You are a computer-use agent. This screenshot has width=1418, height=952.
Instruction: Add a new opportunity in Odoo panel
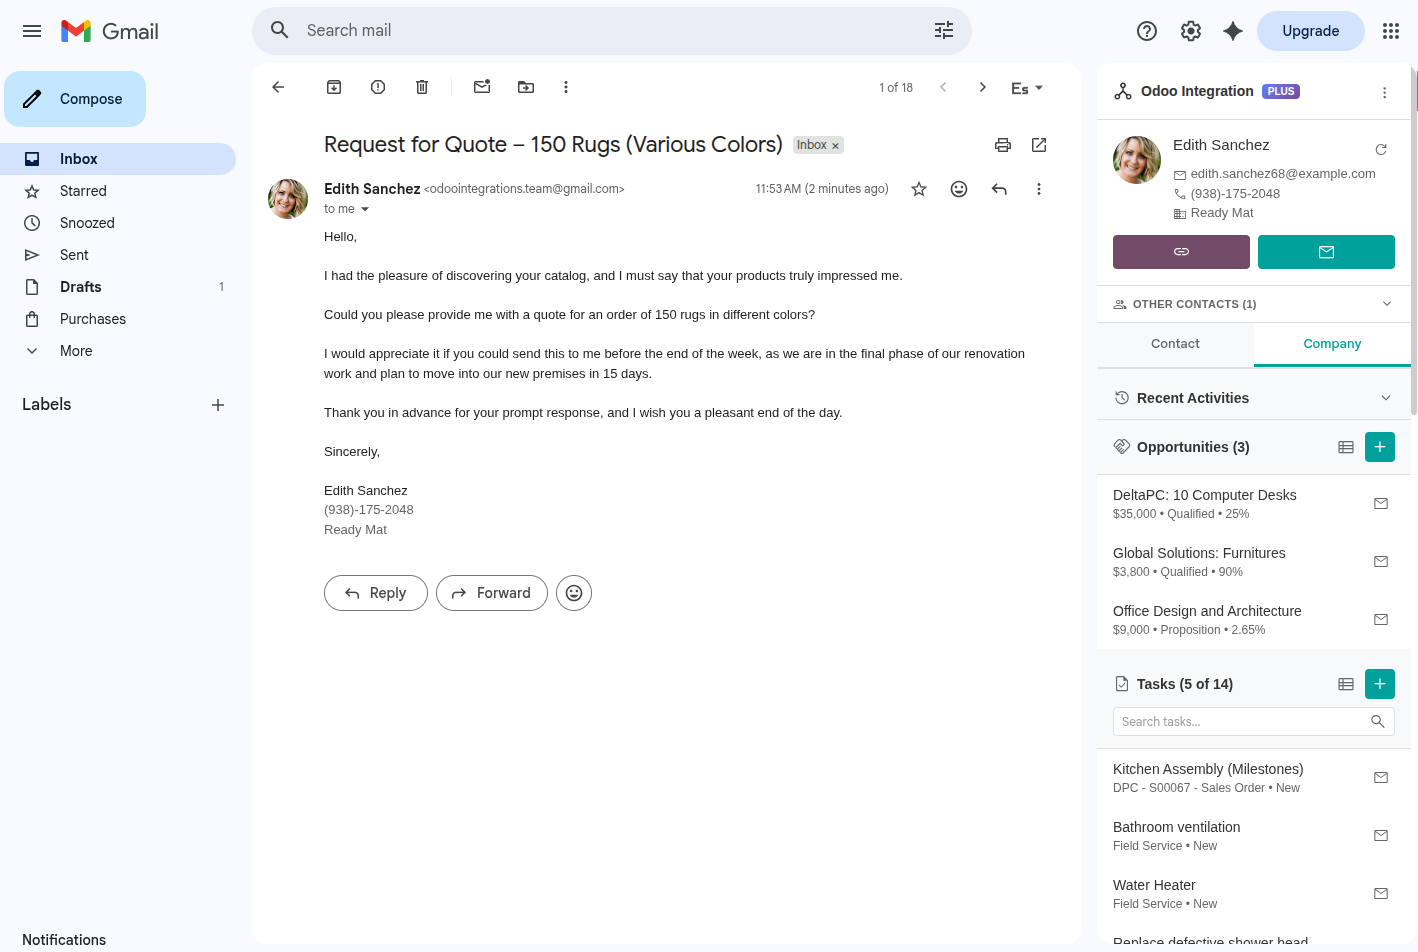click(1380, 447)
